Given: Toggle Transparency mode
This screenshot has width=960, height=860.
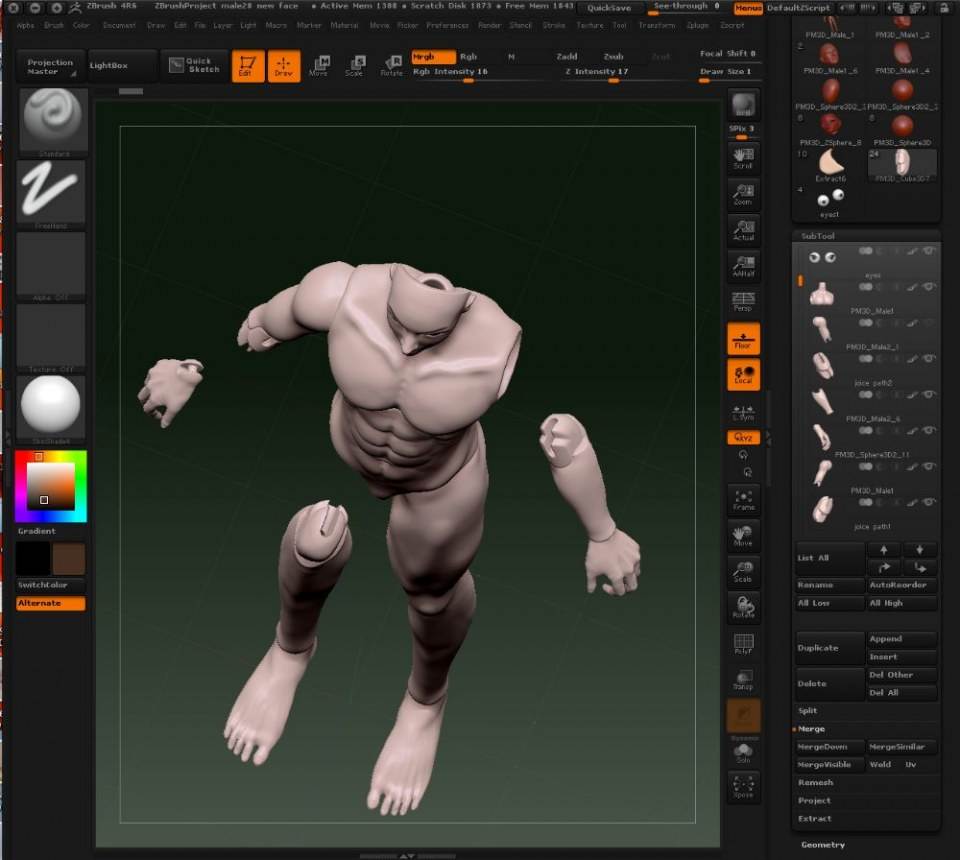Looking at the screenshot, I should [x=743, y=680].
